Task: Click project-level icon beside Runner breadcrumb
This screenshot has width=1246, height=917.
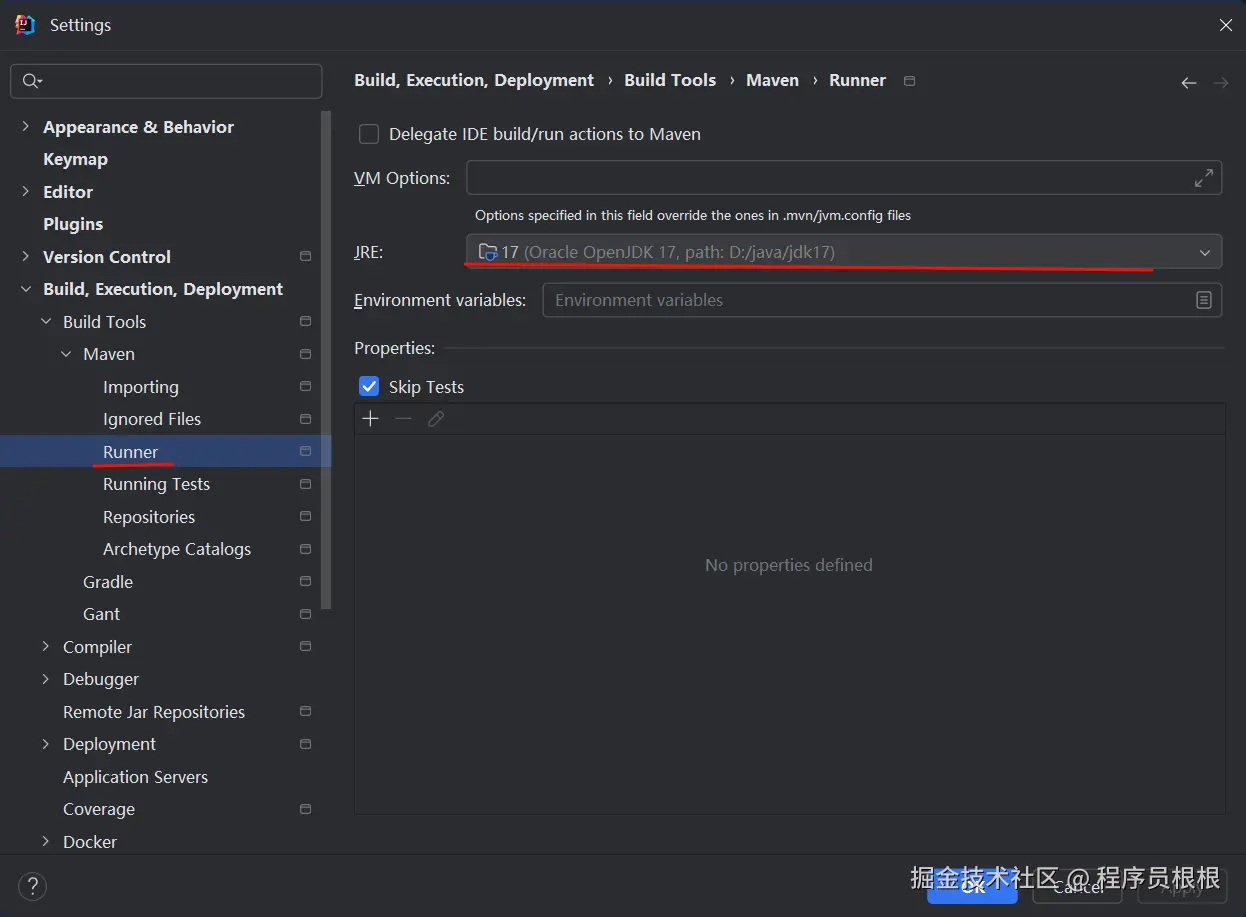Action: pos(909,81)
